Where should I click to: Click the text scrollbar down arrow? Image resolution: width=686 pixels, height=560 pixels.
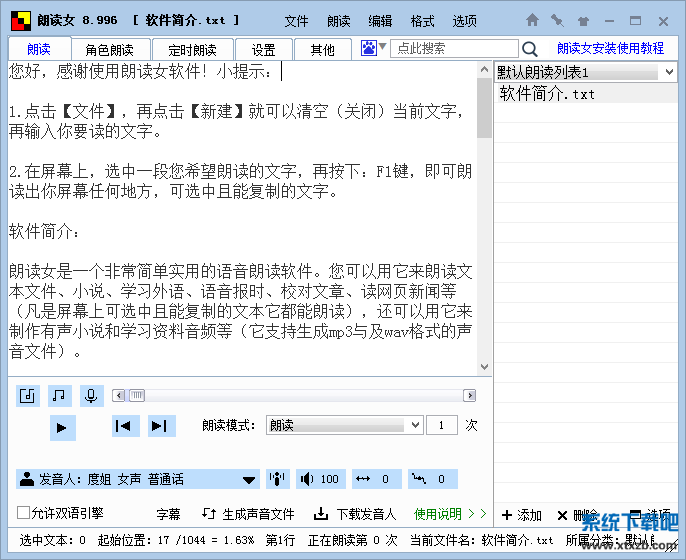click(x=484, y=367)
